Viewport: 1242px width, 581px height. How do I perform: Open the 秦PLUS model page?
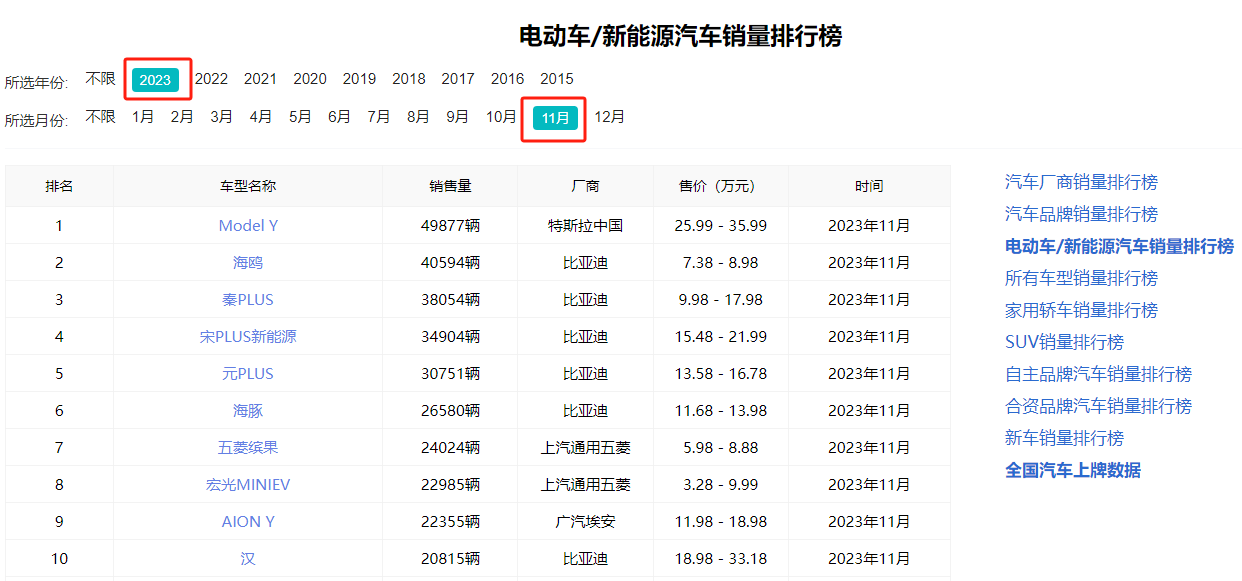tap(248, 300)
